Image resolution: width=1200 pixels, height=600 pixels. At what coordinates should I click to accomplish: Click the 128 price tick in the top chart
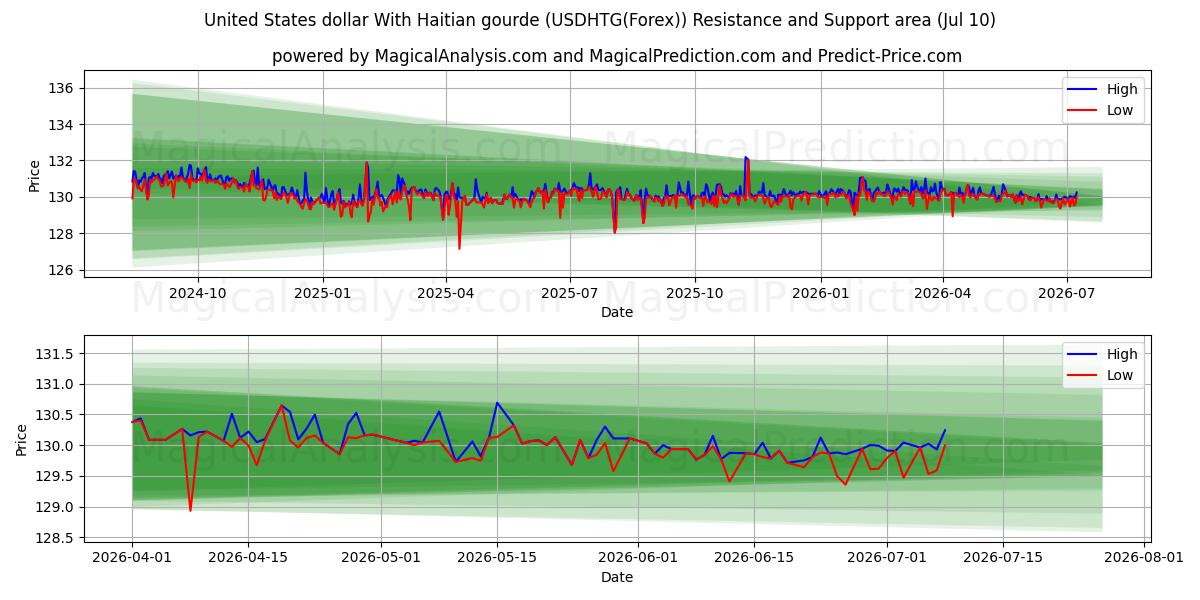tap(62, 234)
